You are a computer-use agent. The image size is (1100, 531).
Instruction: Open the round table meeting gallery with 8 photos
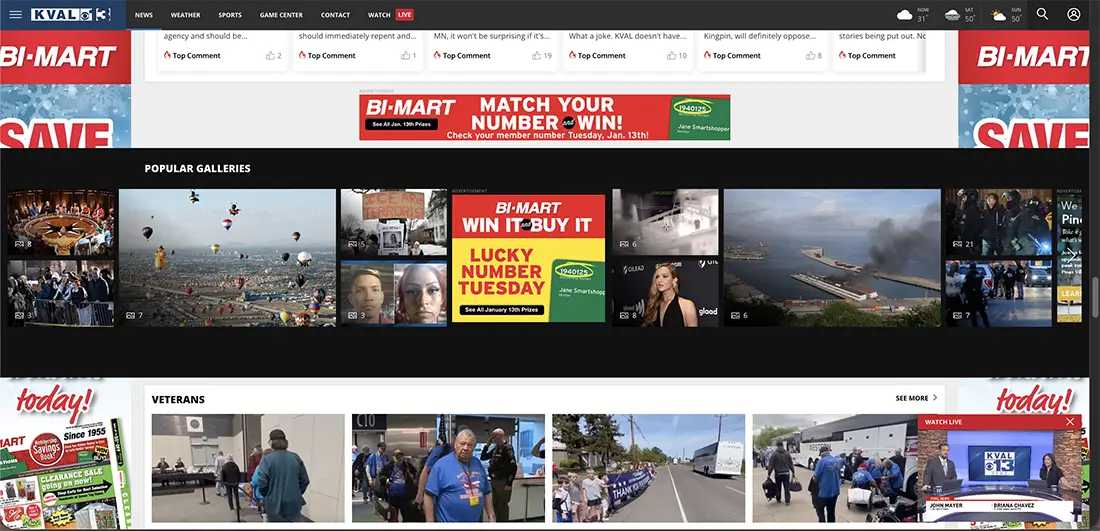60,222
